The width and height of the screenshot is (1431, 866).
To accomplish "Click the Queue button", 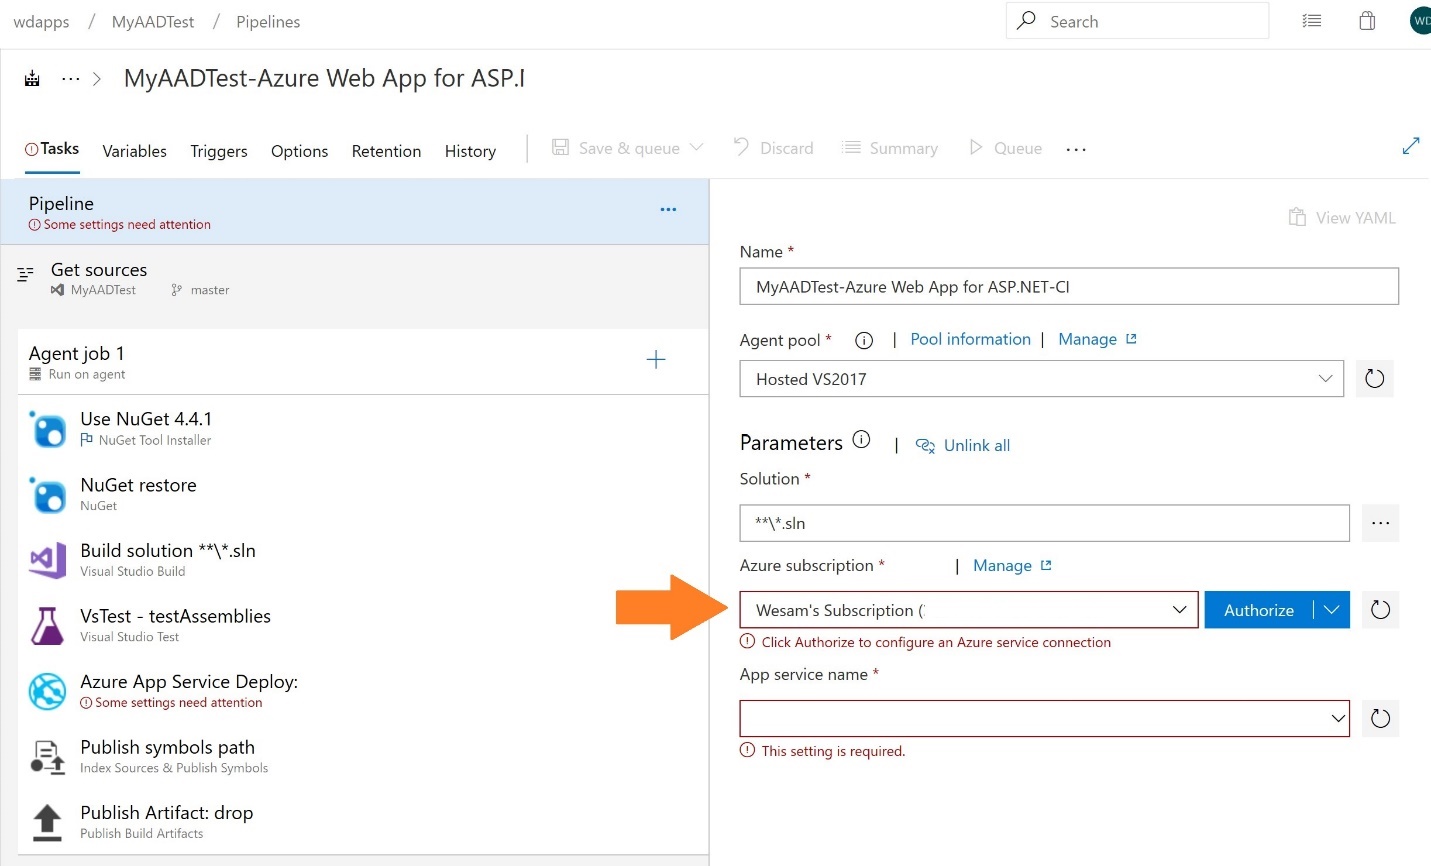I will [1006, 148].
